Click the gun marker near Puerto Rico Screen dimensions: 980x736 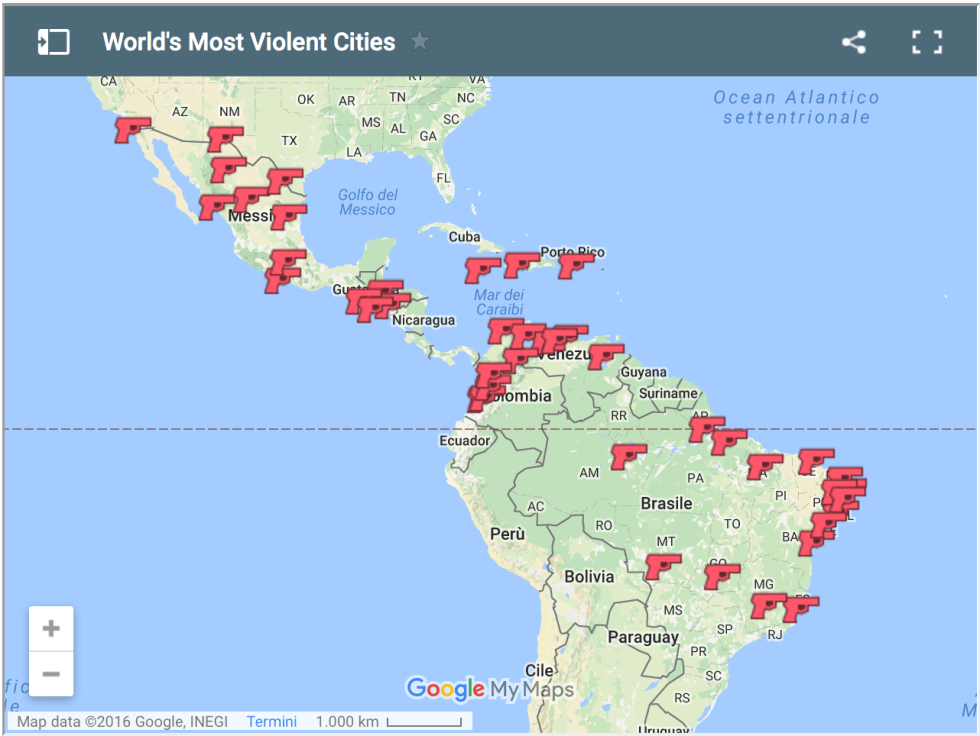click(x=575, y=265)
